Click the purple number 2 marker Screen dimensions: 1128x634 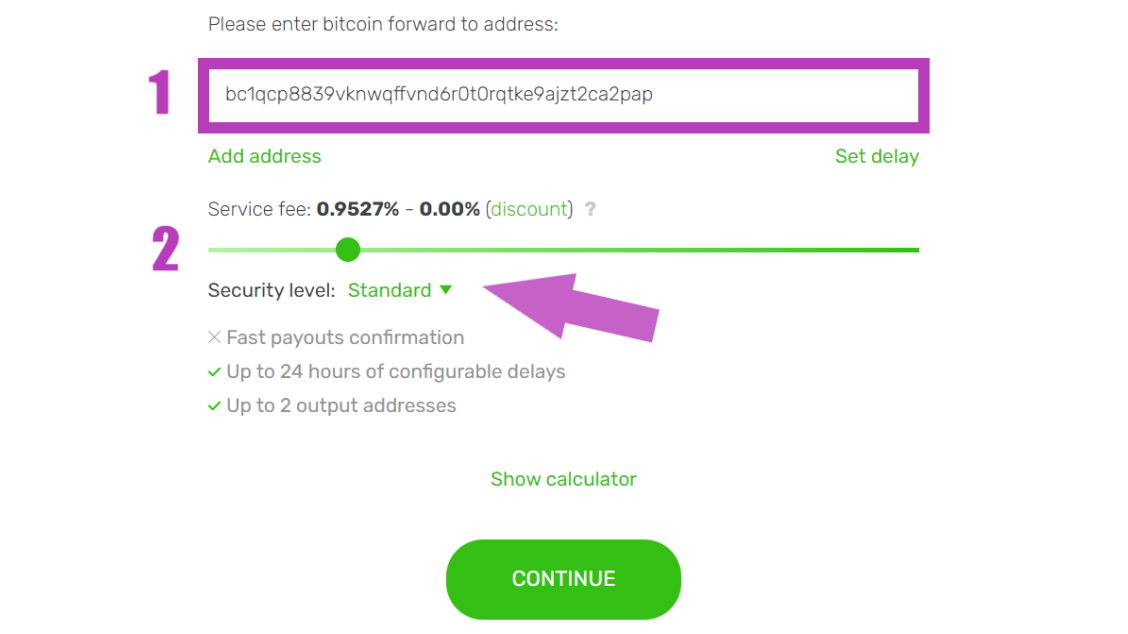165,249
